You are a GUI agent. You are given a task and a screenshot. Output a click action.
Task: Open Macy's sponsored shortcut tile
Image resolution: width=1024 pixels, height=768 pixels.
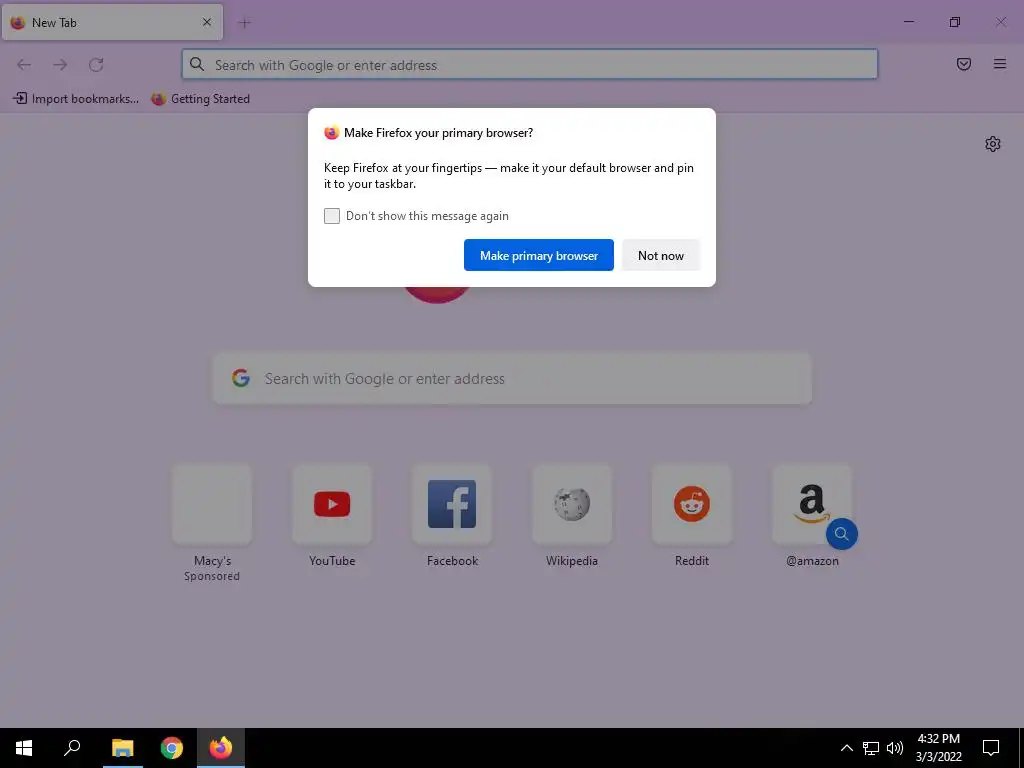click(212, 504)
